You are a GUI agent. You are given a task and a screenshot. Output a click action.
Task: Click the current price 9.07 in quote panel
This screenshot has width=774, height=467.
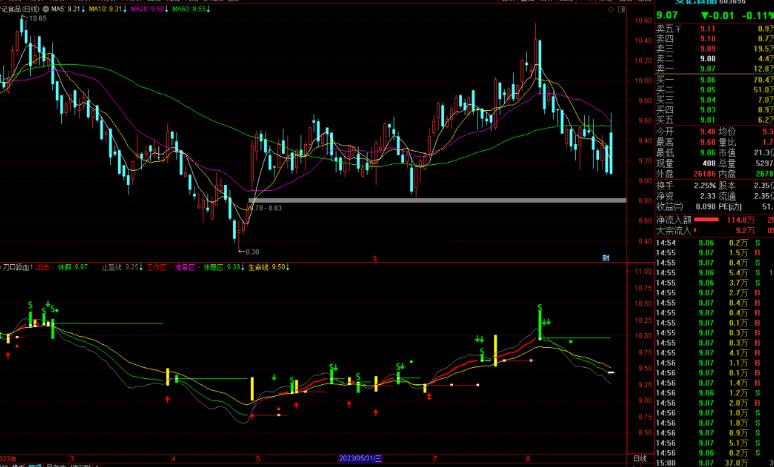point(667,16)
